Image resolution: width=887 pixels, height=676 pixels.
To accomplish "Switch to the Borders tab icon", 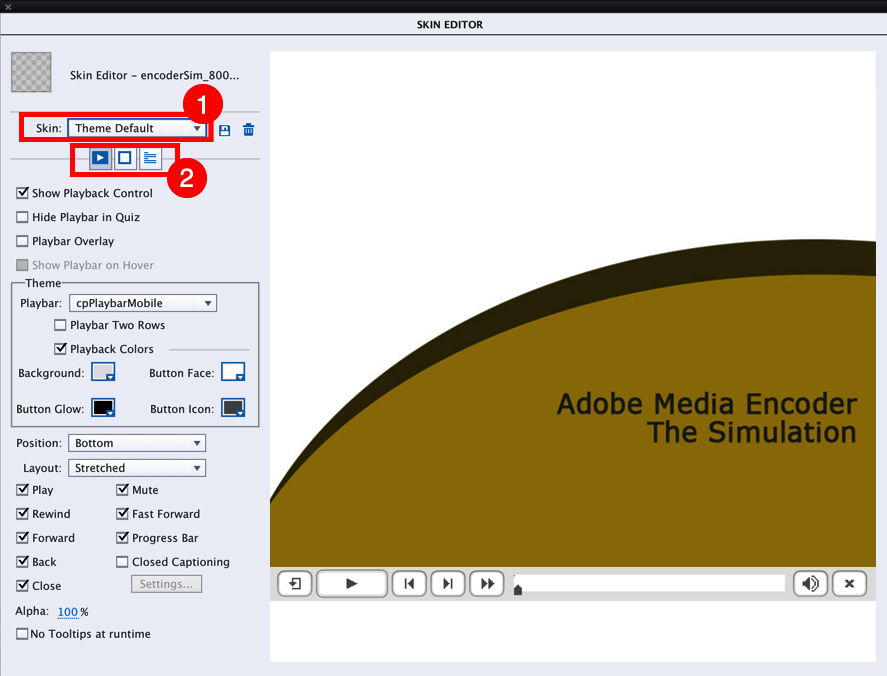I will (125, 158).
